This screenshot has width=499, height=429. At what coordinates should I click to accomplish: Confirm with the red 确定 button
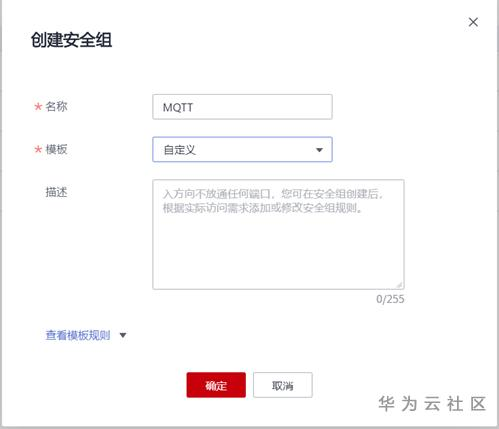tap(216, 385)
